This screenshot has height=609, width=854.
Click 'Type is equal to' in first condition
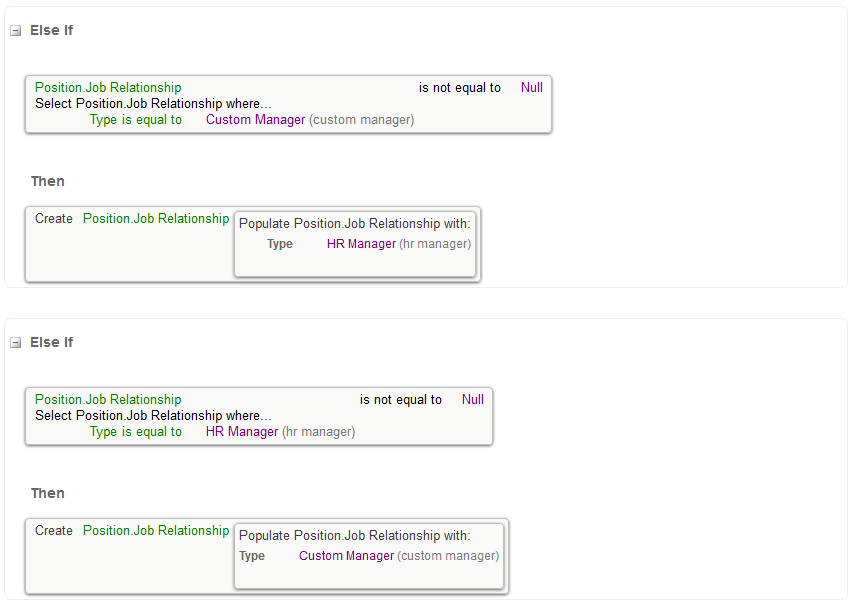[136, 120]
